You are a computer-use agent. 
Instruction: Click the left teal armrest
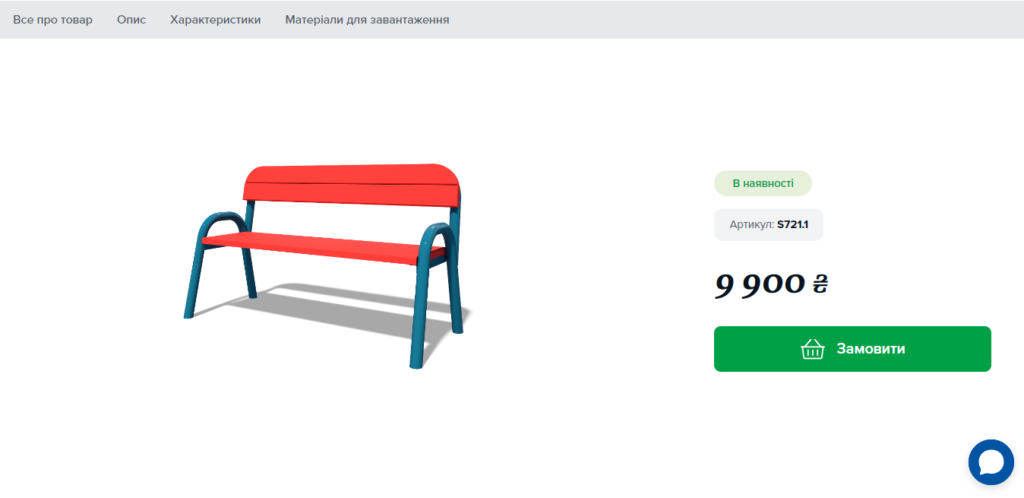(x=214, y=226)
